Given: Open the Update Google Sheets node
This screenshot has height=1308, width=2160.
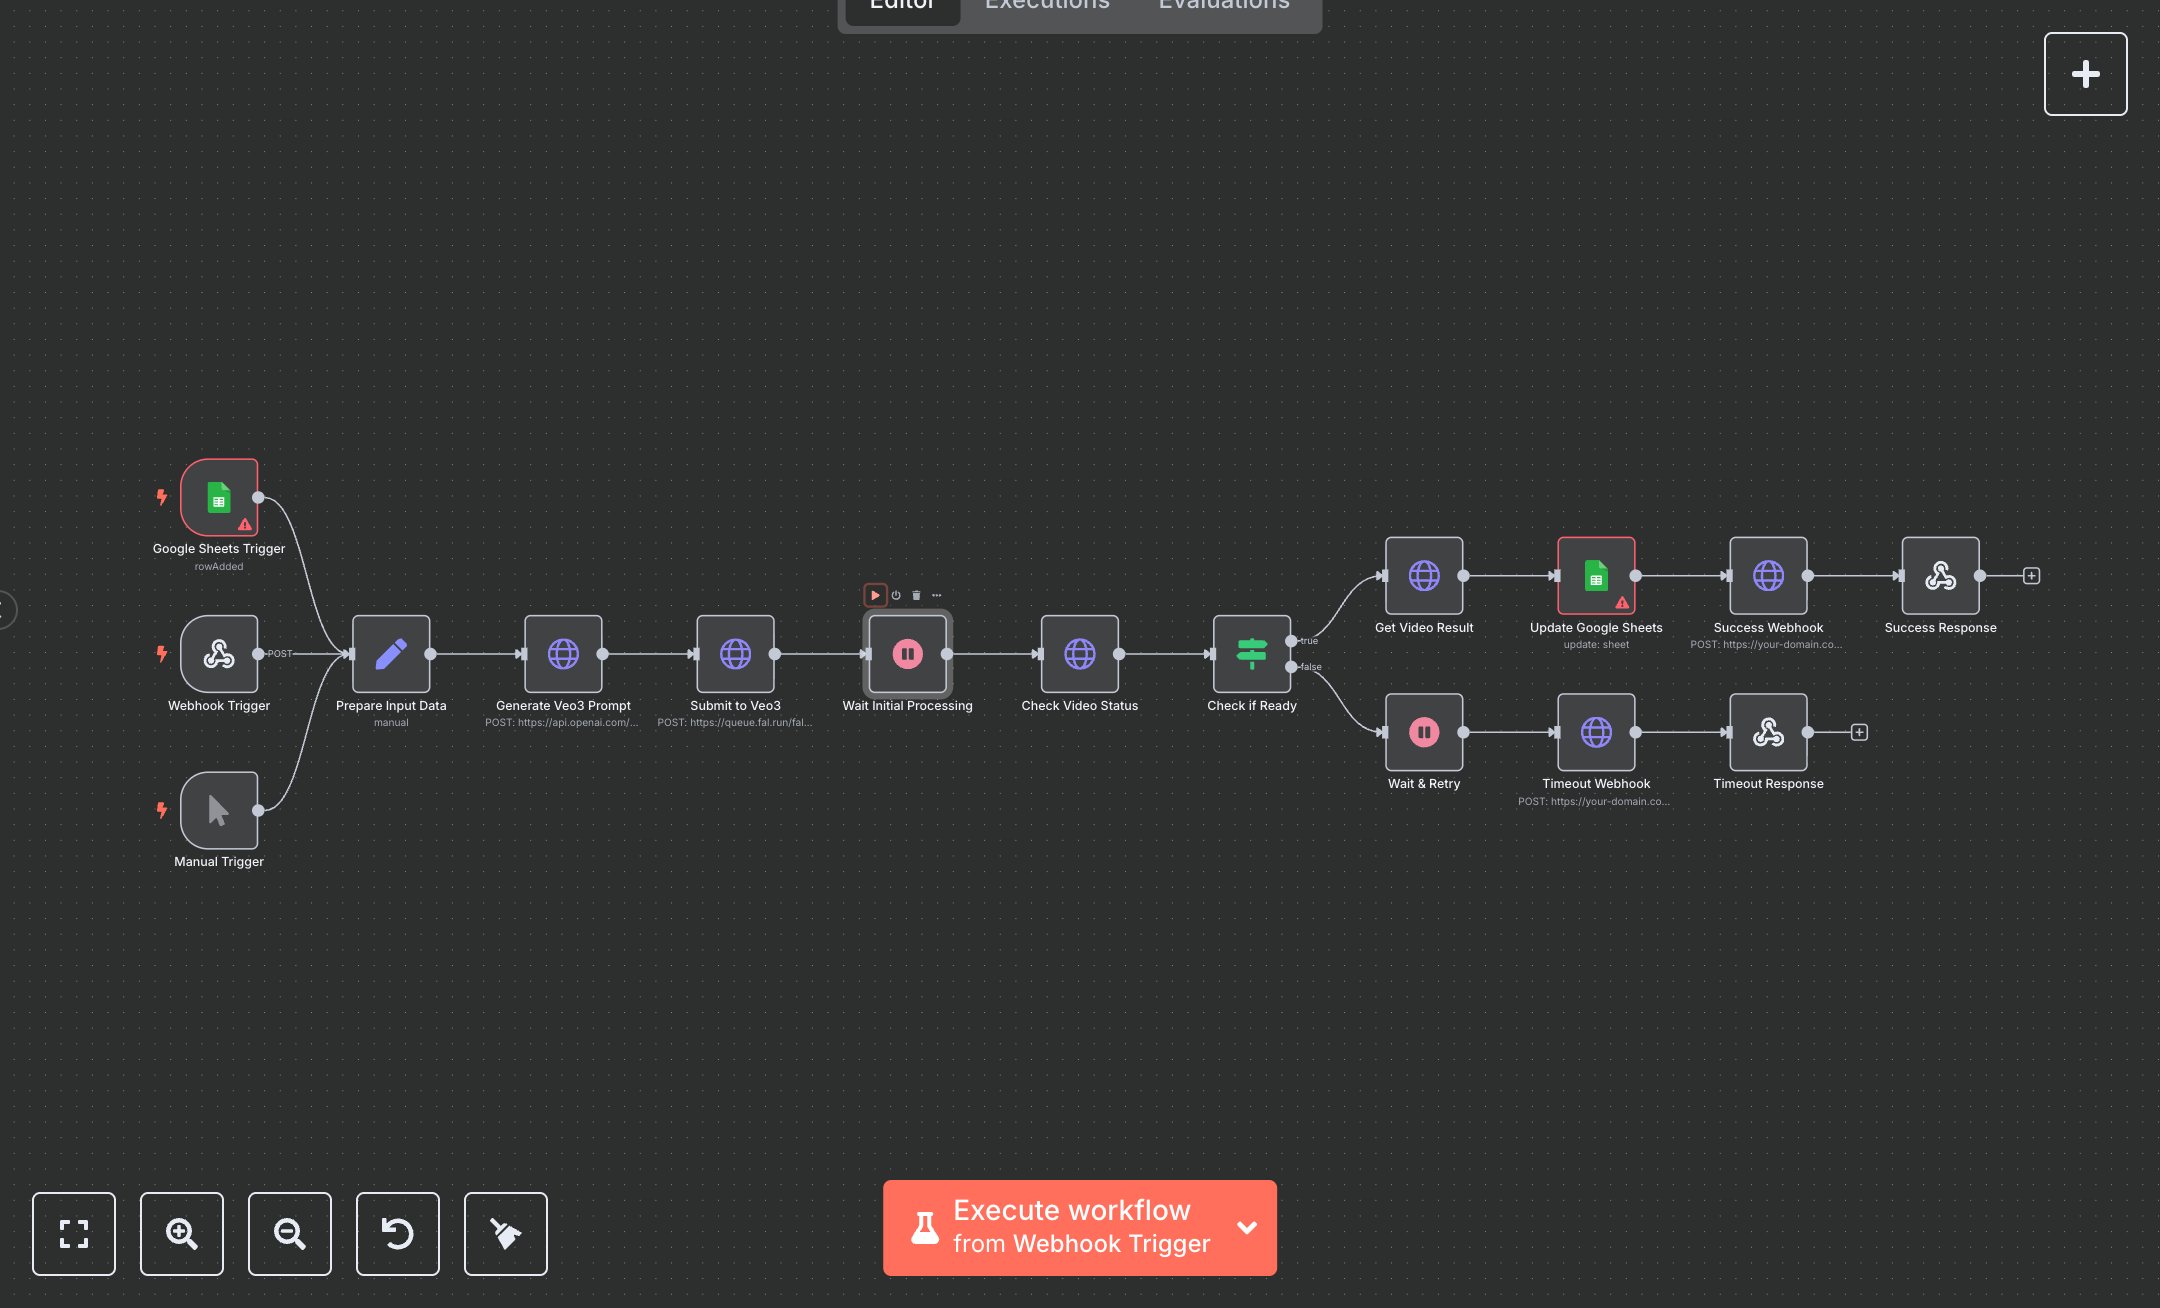Looking at the screenshot, I should (x=1595, y=575).
